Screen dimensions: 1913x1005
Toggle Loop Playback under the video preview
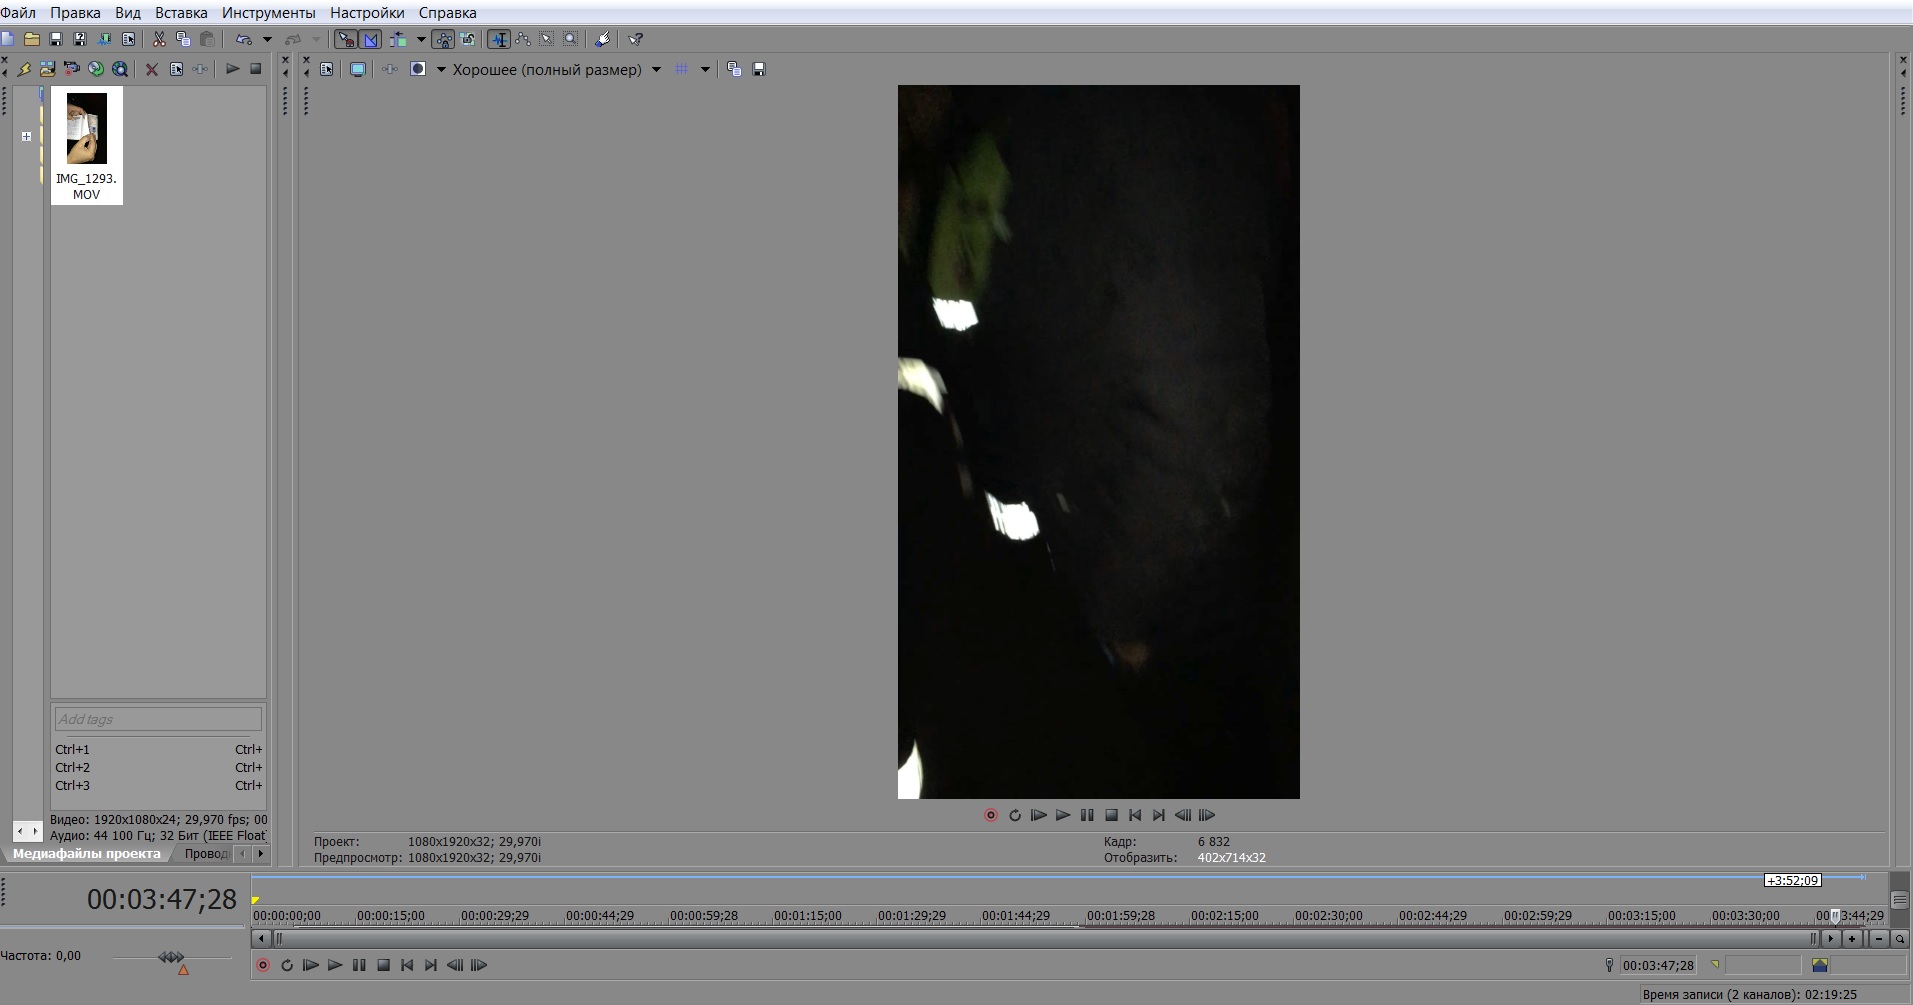(x=1015, y=815)
